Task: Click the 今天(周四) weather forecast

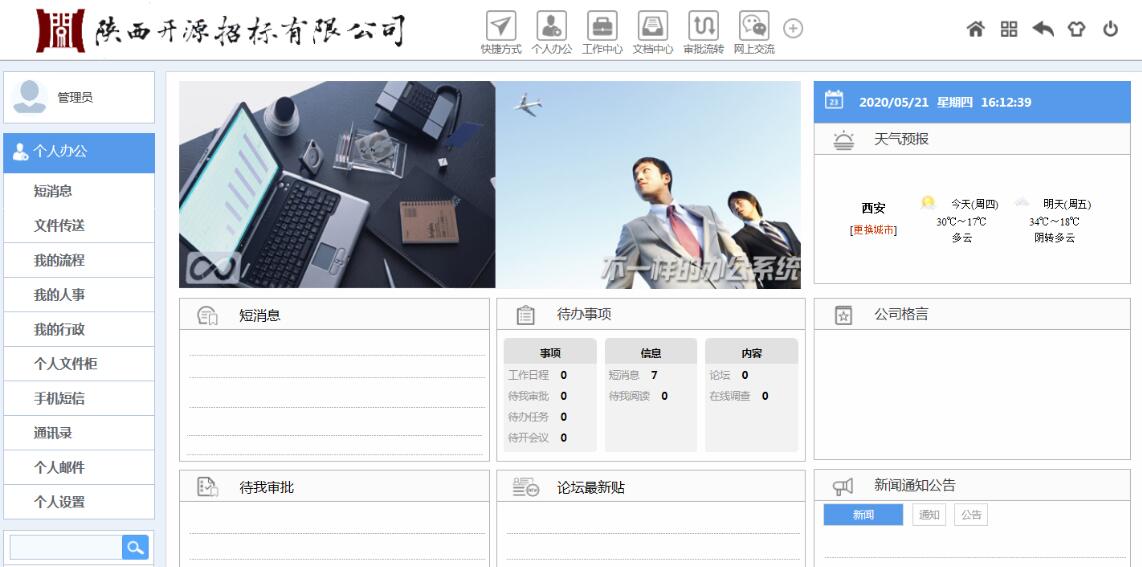Action: pyautogui.click(x=961, y=221)
